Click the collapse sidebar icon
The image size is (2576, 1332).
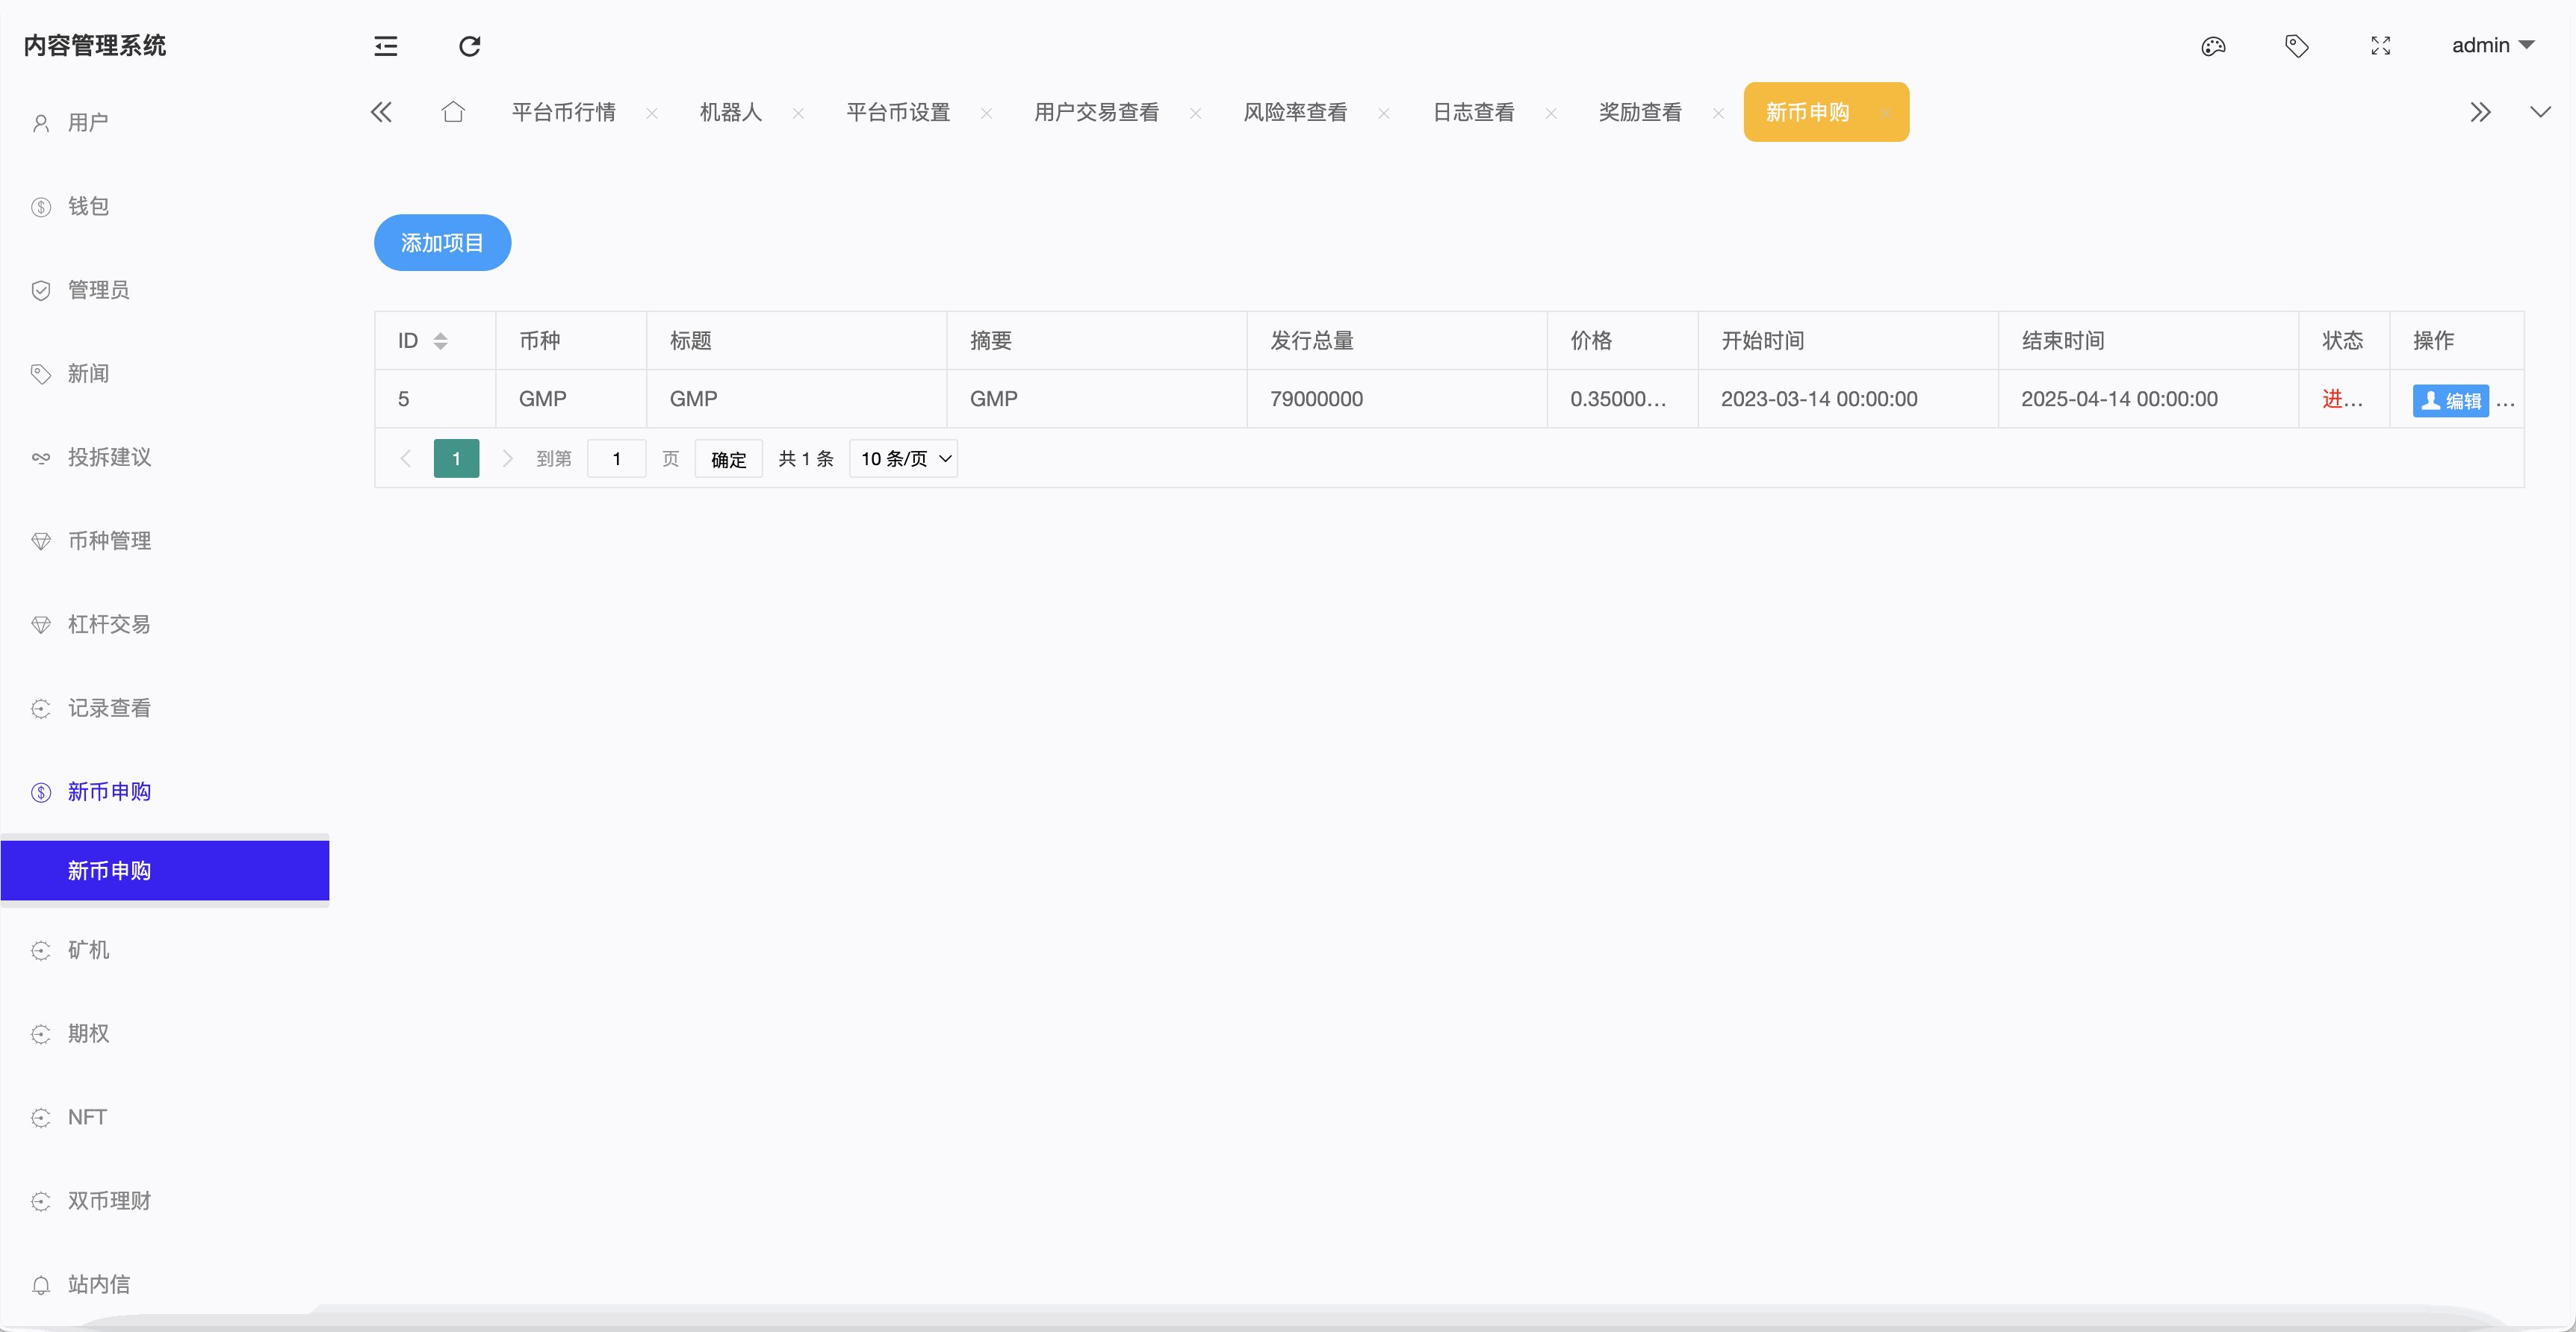point(385,46)
